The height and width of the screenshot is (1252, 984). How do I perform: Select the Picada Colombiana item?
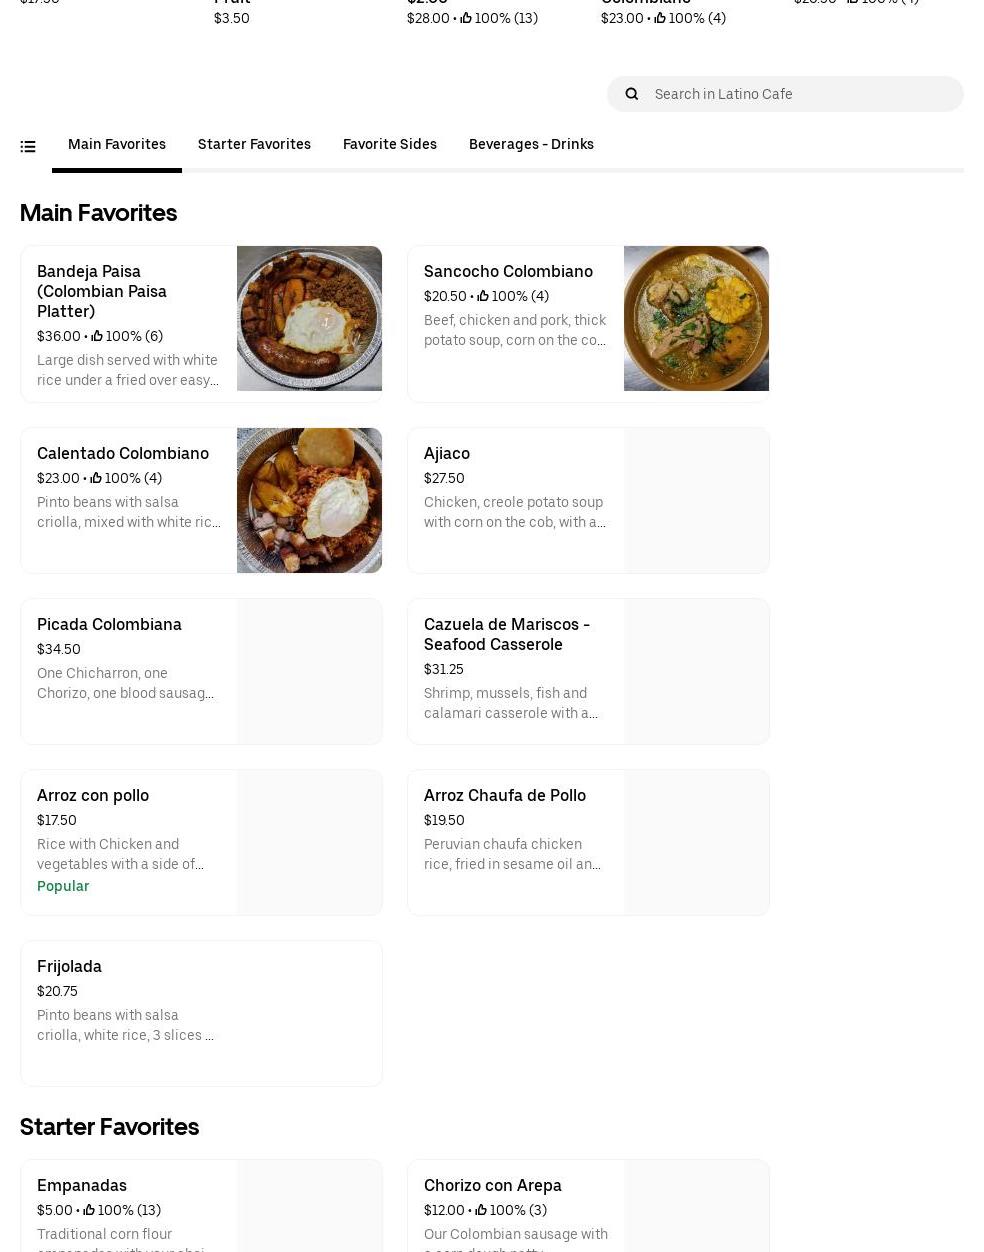(201, 671)
